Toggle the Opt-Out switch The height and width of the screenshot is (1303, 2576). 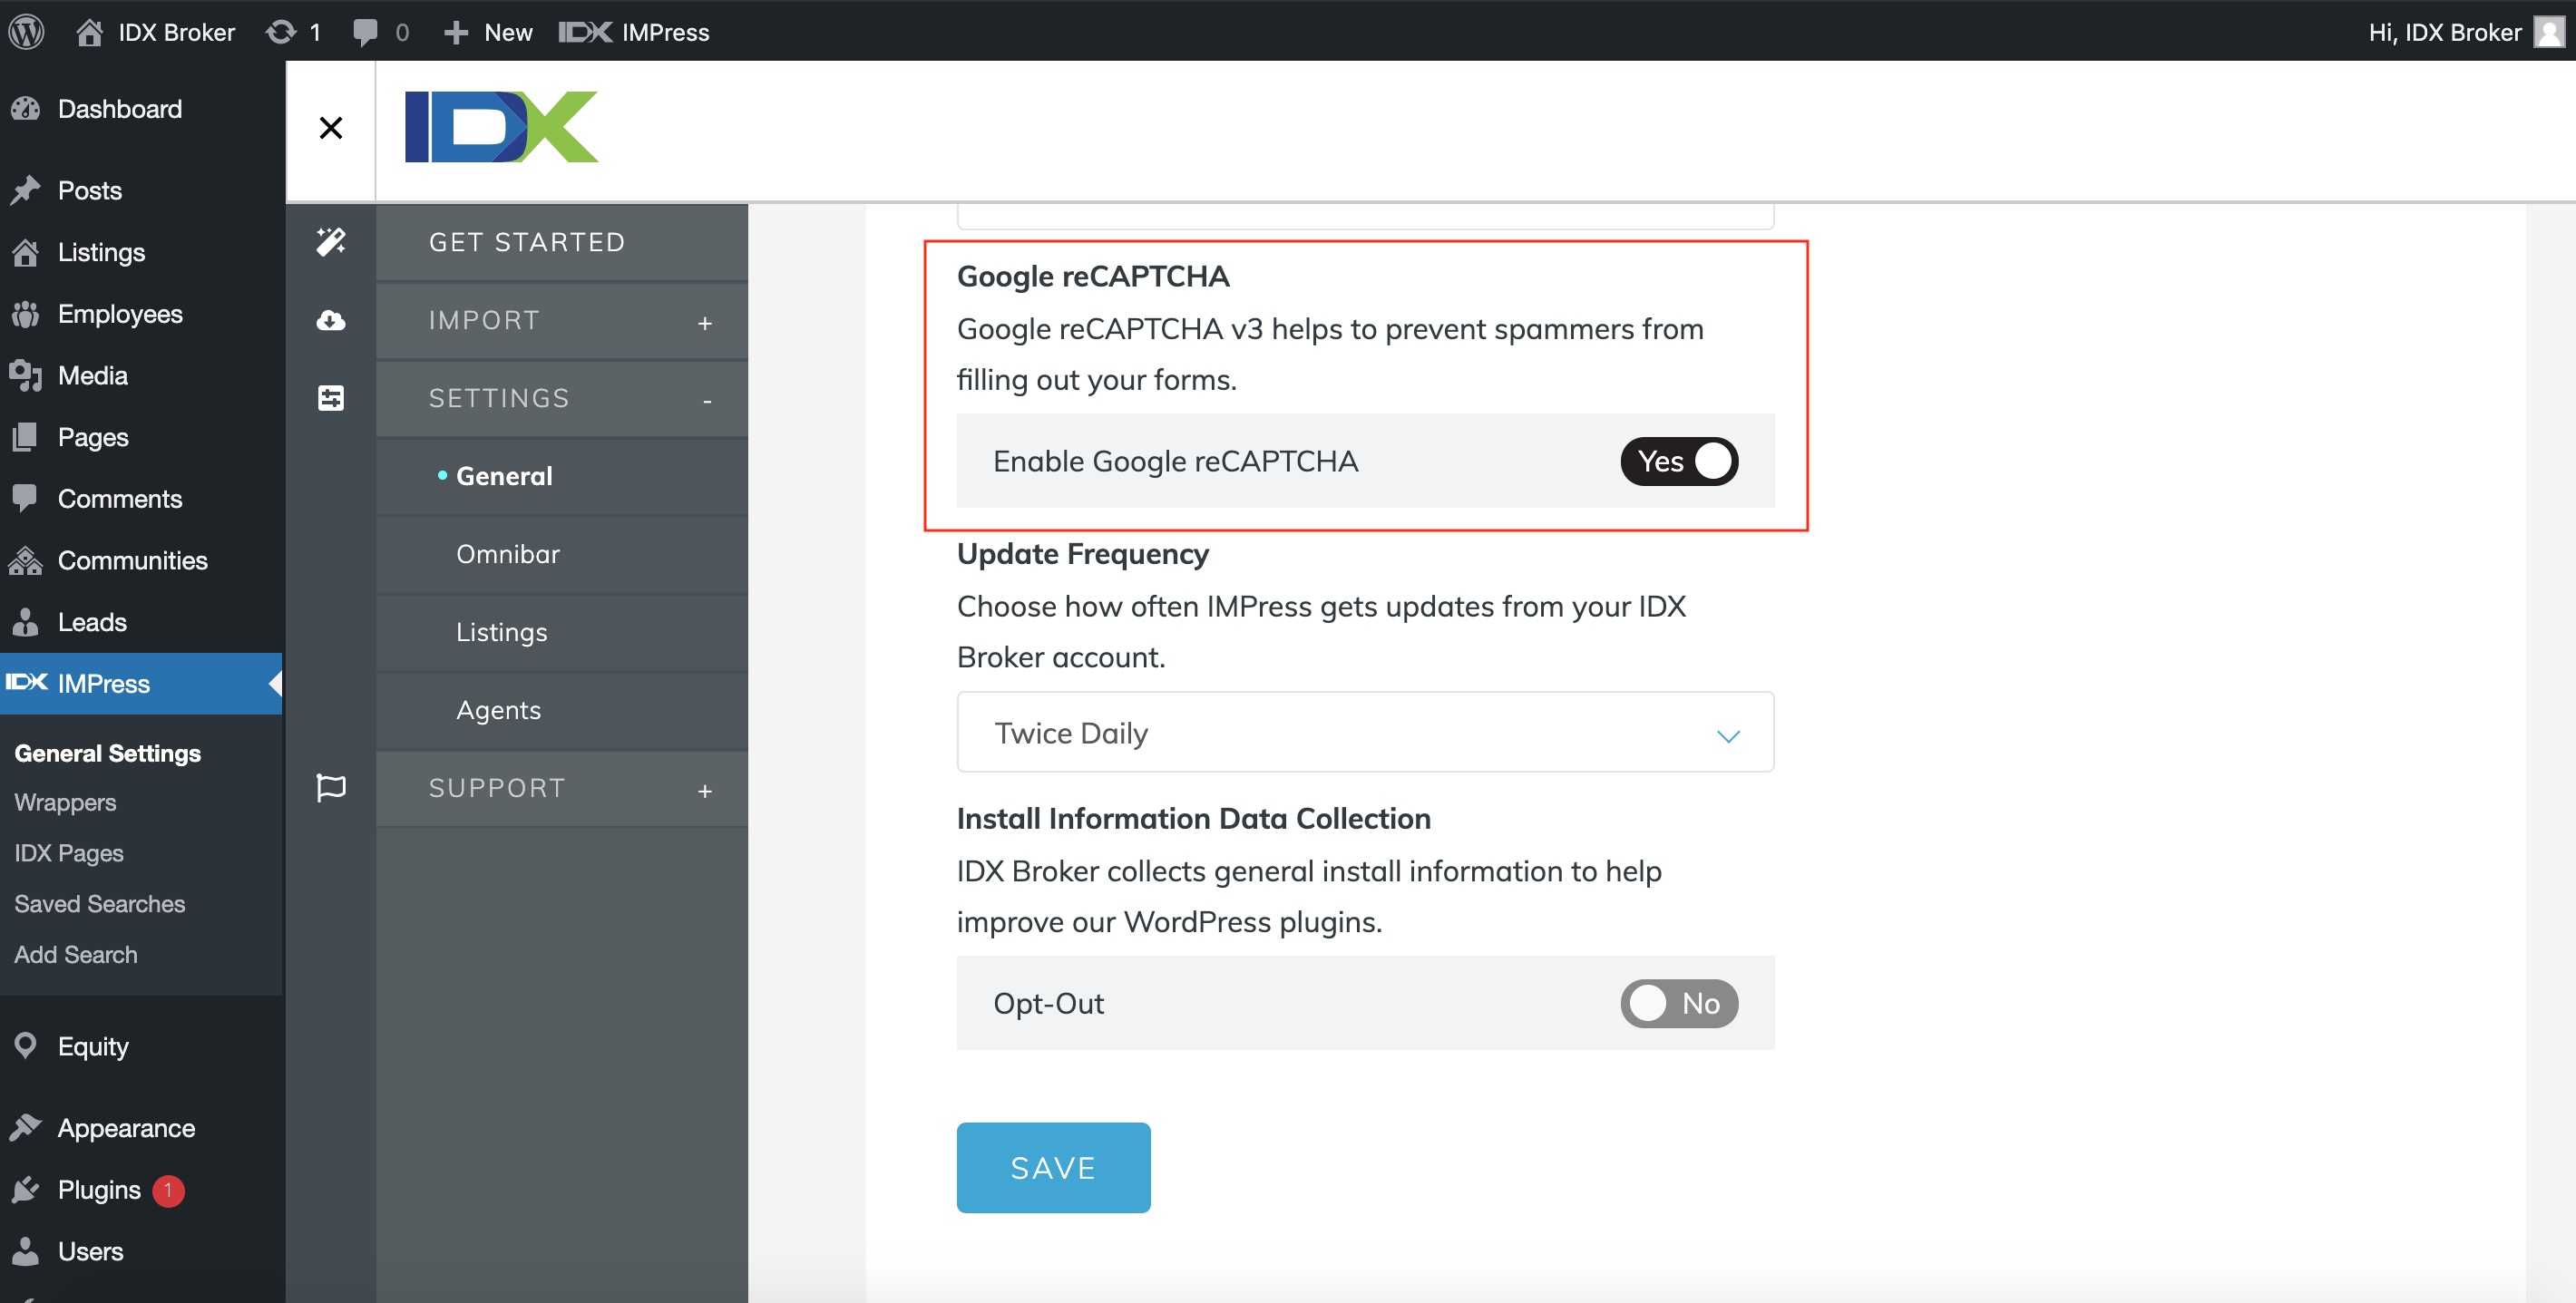[1679, 1003]
